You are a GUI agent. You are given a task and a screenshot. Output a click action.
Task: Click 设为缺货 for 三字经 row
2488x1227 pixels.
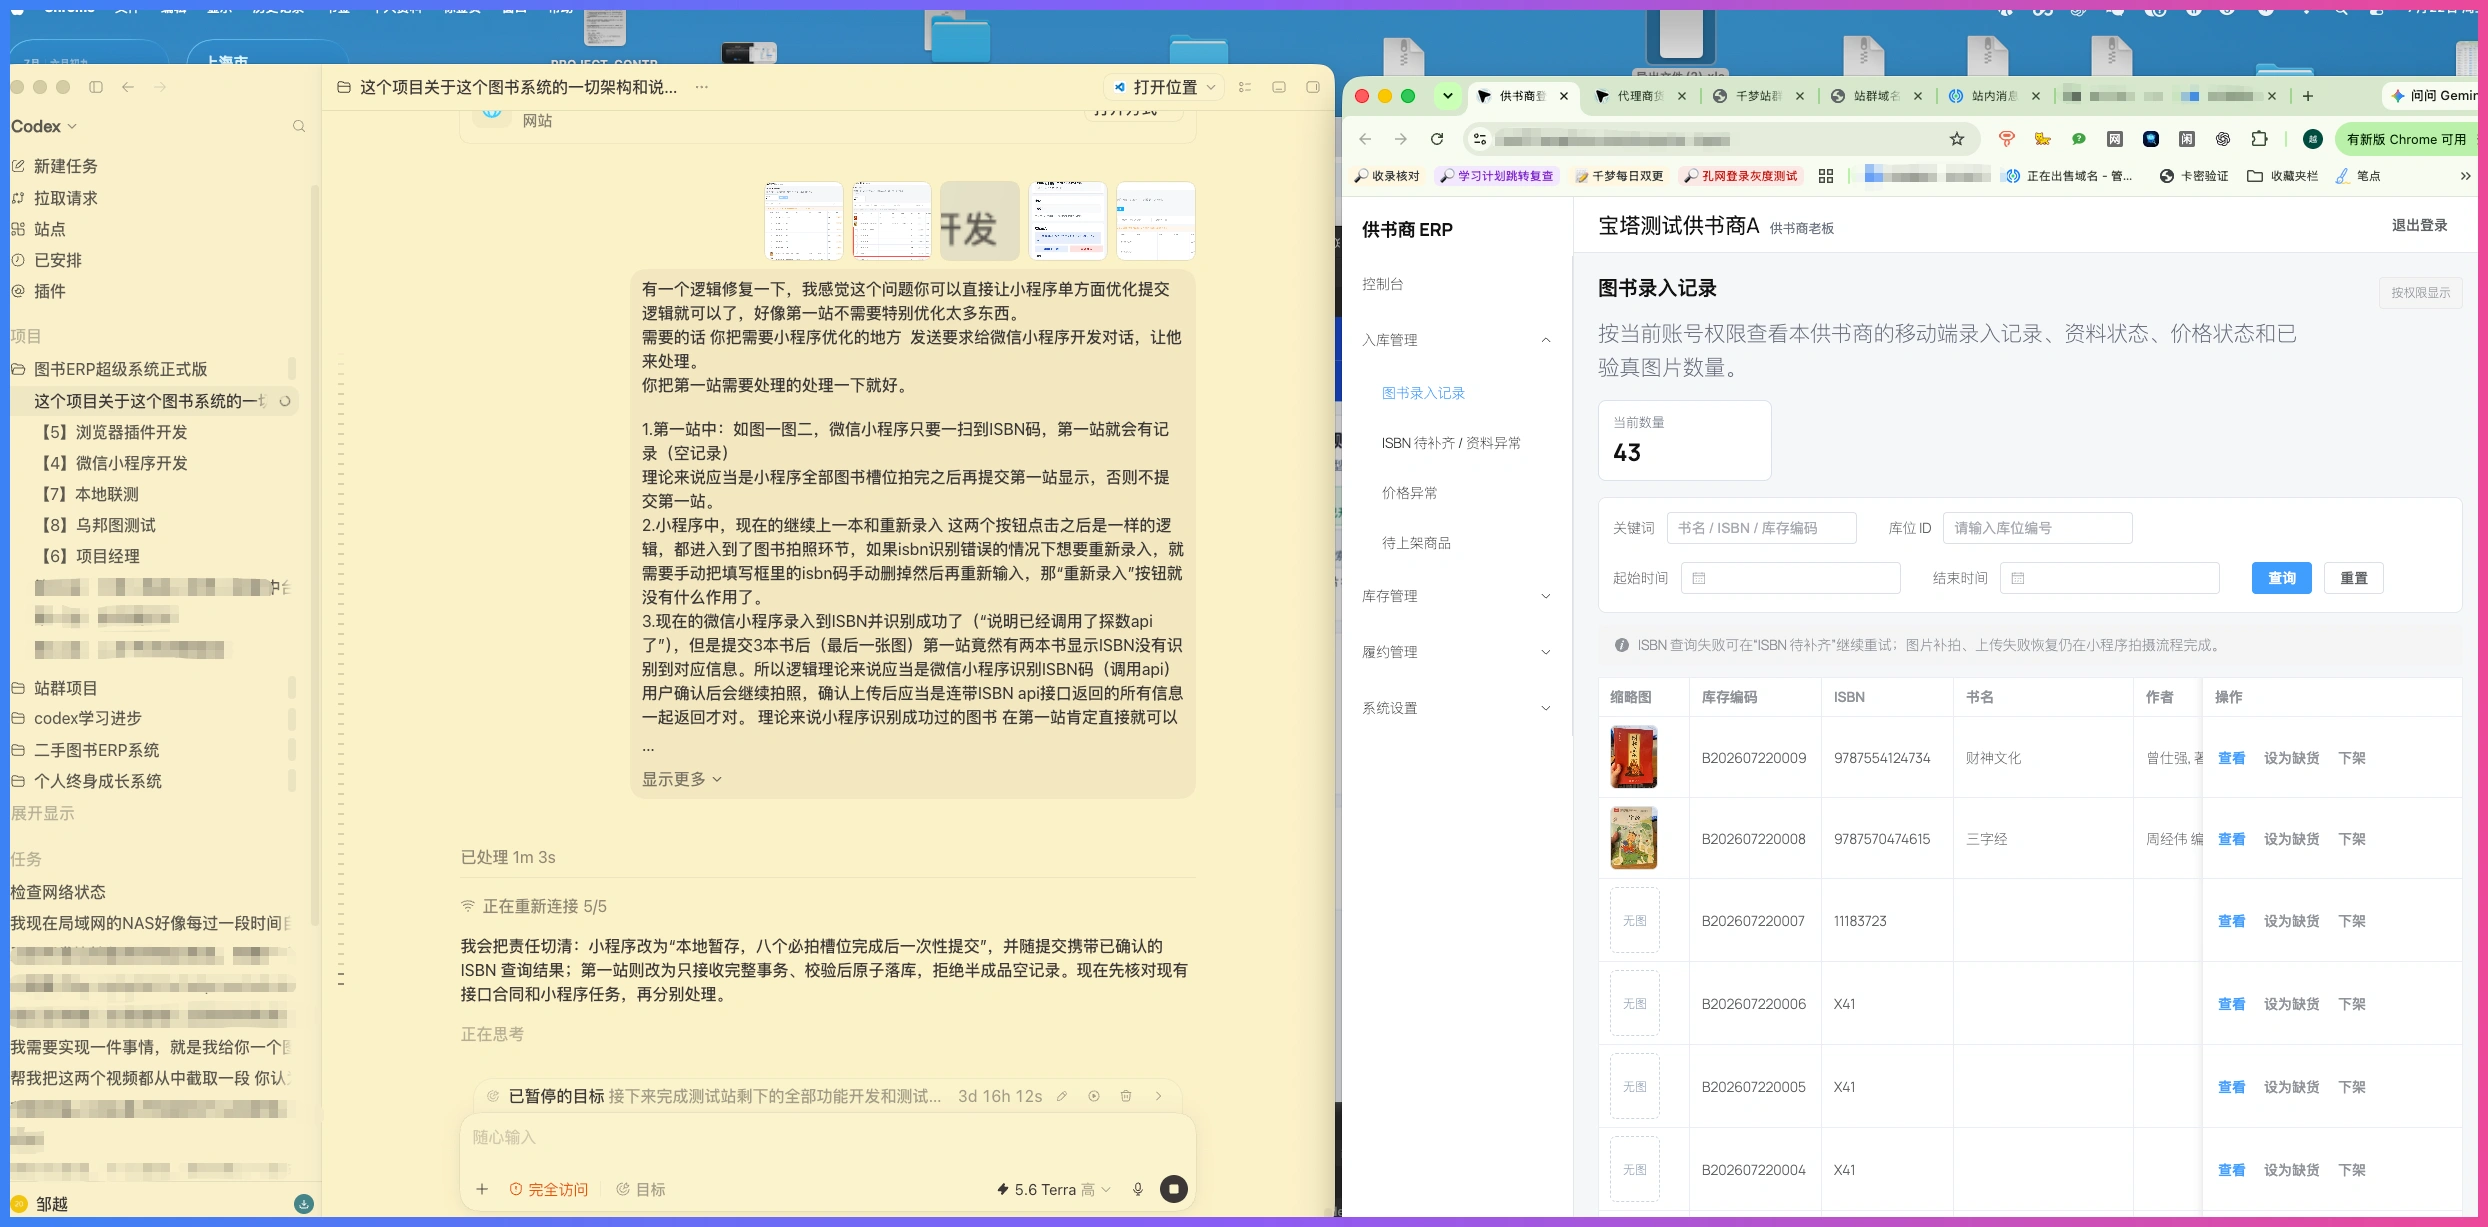2291,839
